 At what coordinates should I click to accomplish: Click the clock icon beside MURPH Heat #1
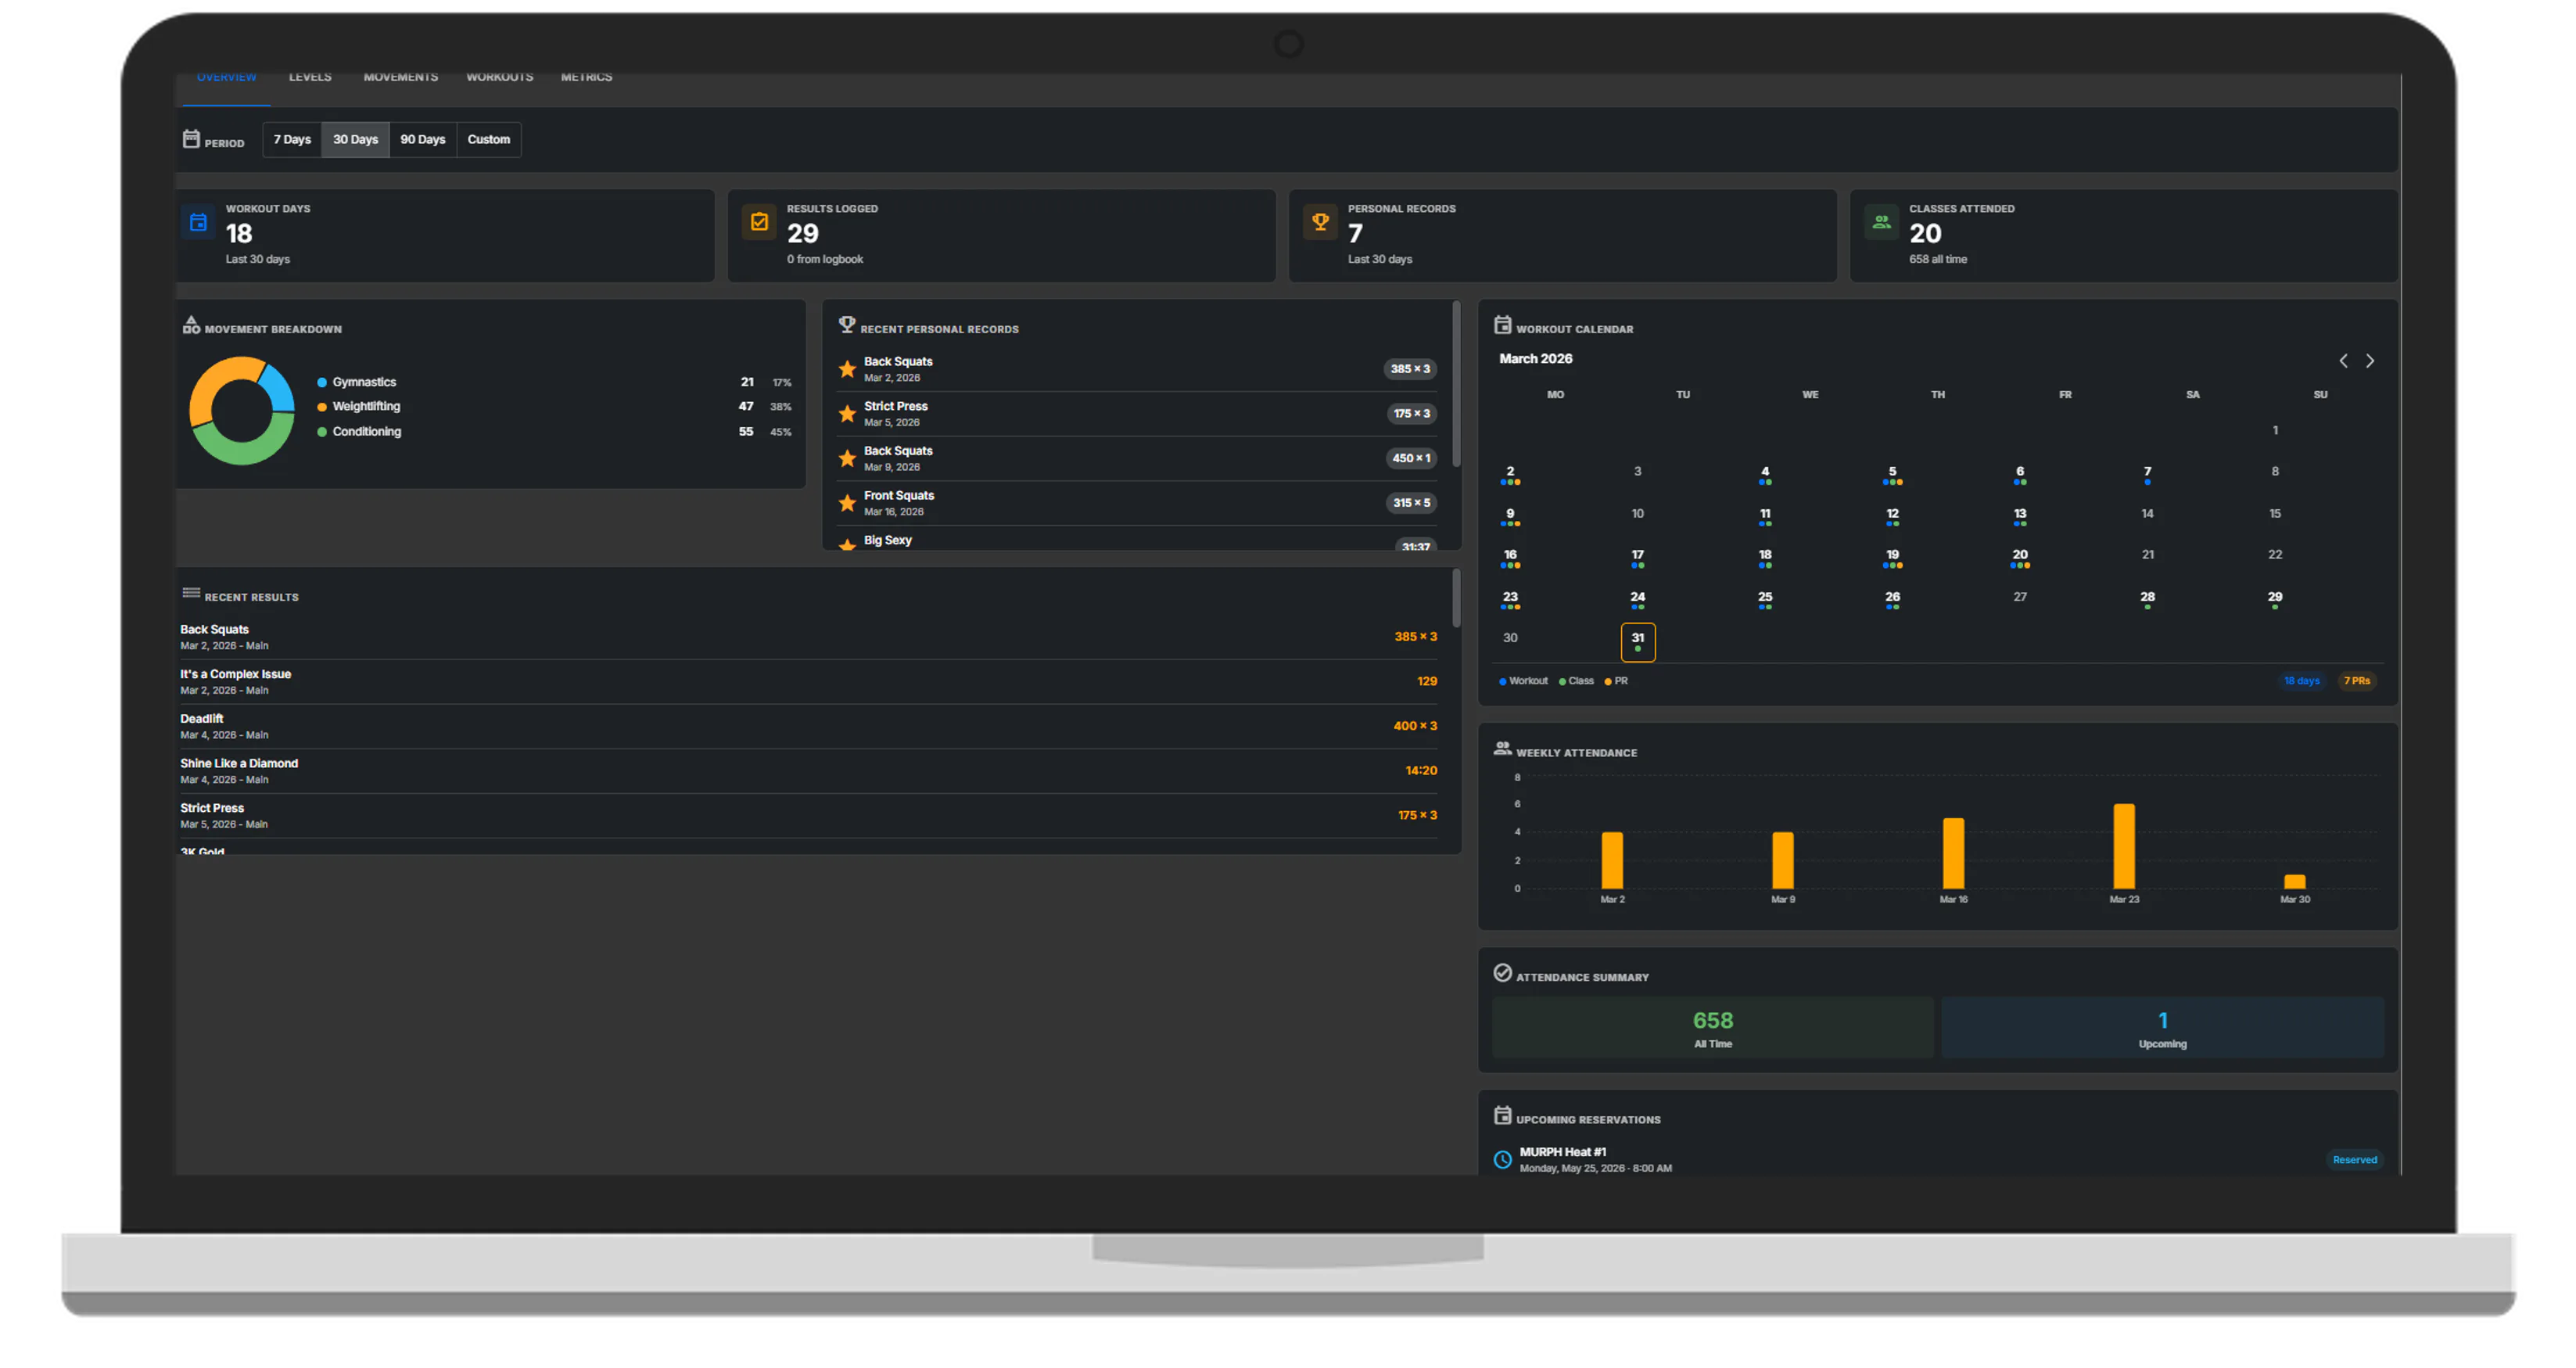[x=1502, y=1159]
